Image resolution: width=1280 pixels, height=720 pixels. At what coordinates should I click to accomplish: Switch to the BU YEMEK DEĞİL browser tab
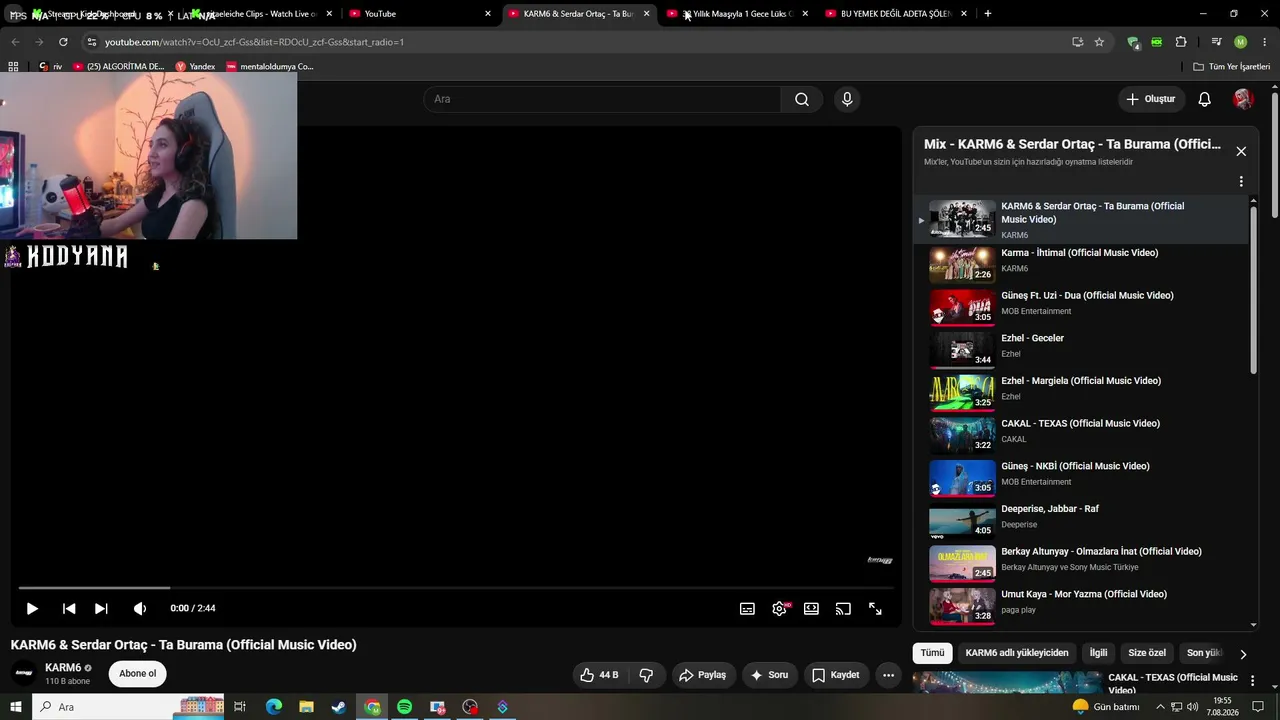[x=897, y=14]
